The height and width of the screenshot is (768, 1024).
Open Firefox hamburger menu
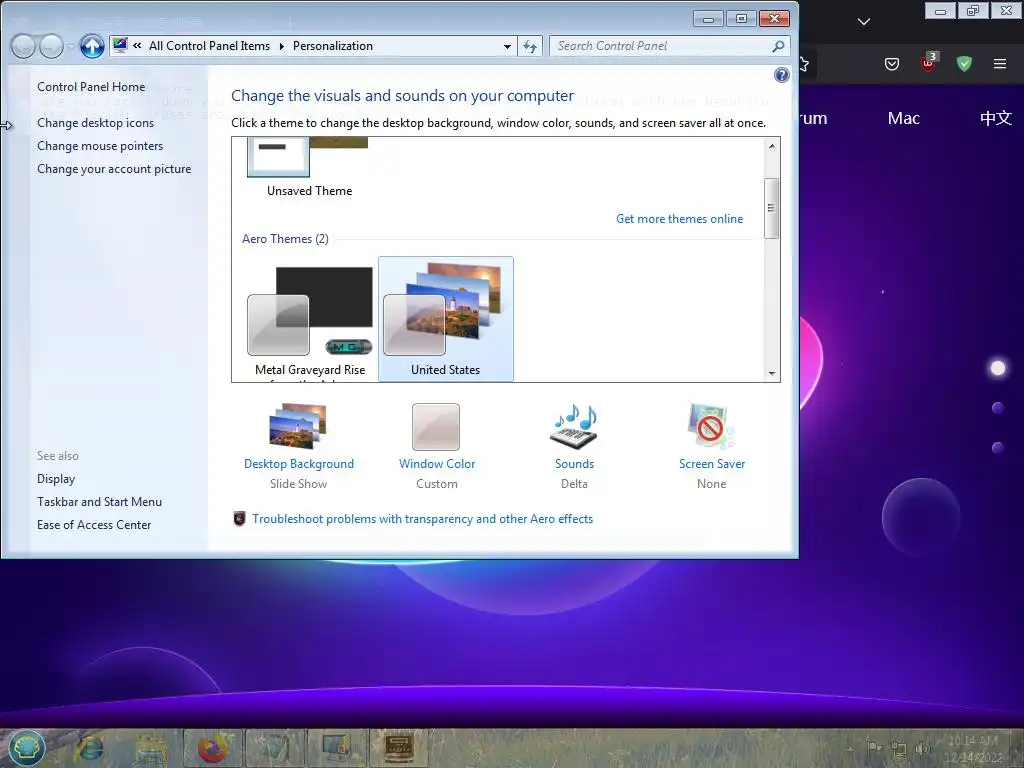(1000, 63)
